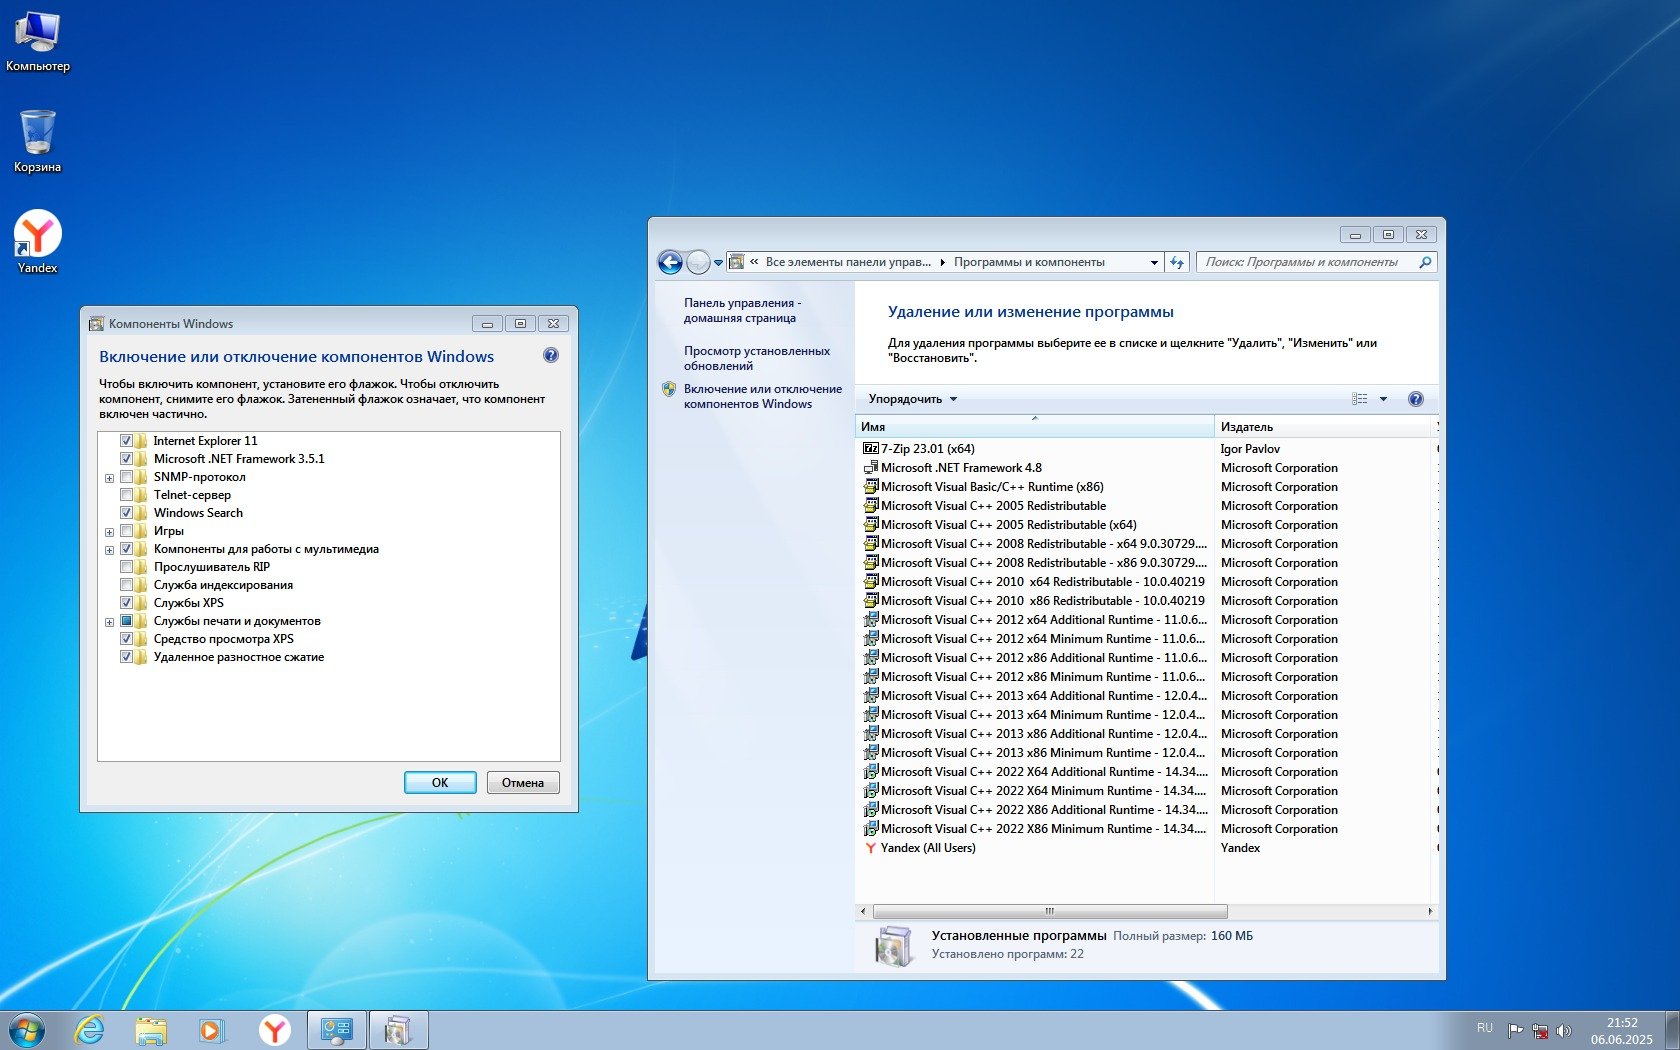The height and width of the screenshot is (1050, 1680).
Task: Open the view options dropdown arrow
Action: tap(1383, 399)
